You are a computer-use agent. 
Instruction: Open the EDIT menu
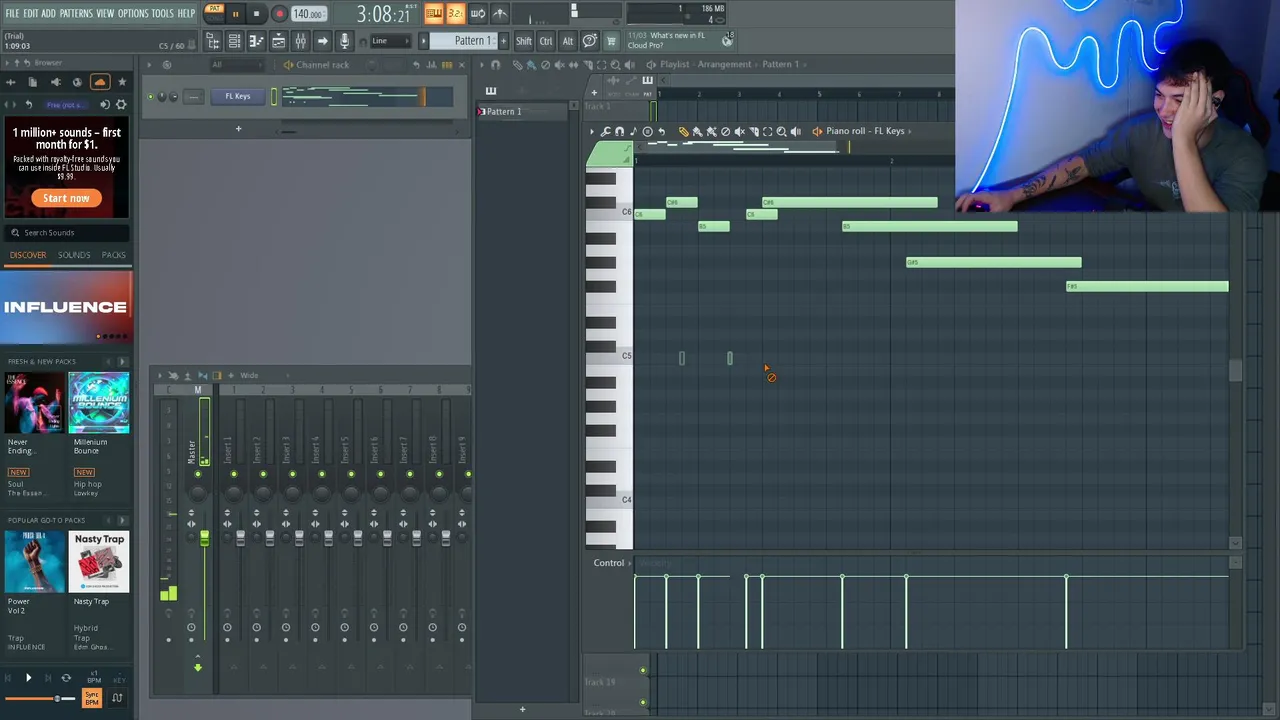[30, 13]
